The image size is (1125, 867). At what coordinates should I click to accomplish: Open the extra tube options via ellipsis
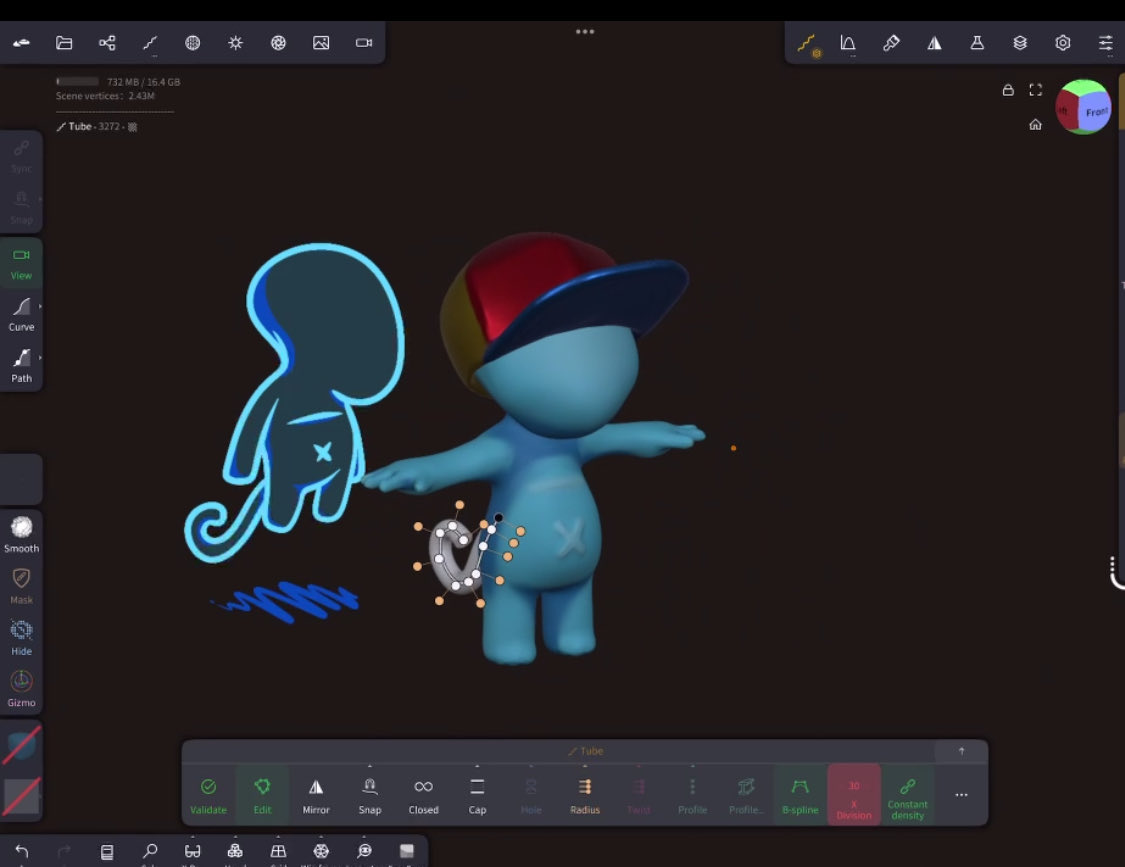(x=961, y=794)
